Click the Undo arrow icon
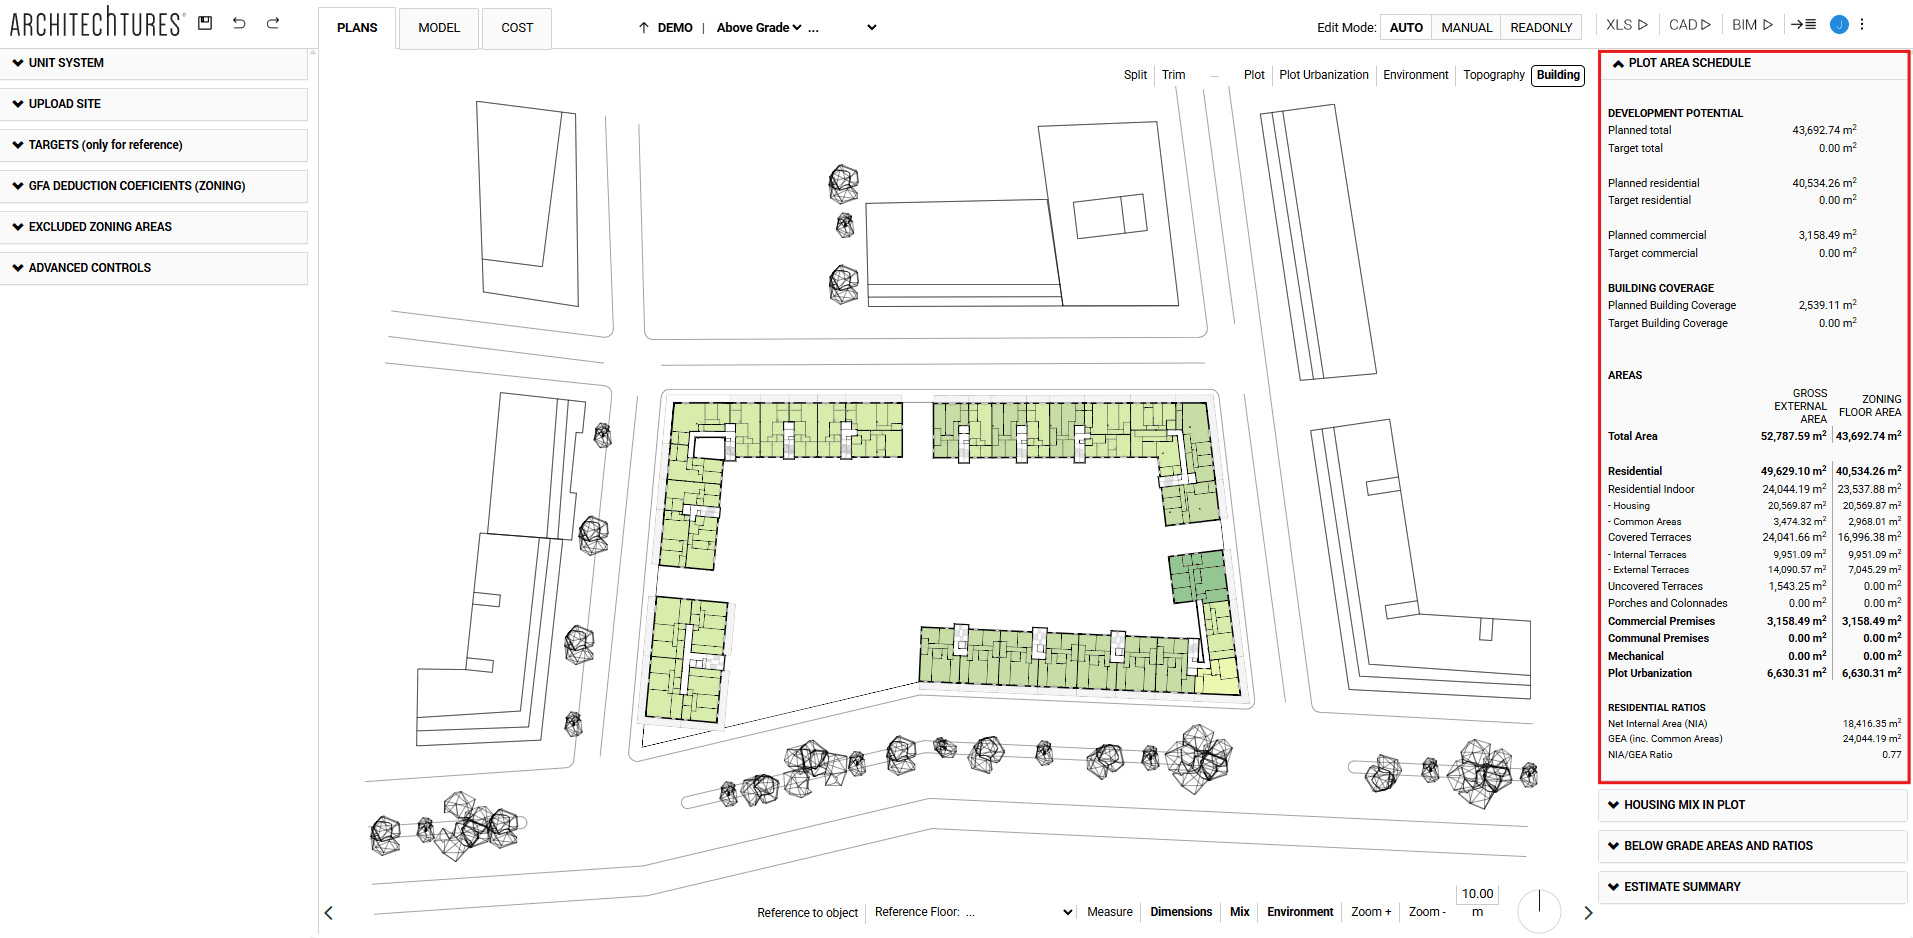The height and width of the screenshot is (938, 1913). (239, 22)
